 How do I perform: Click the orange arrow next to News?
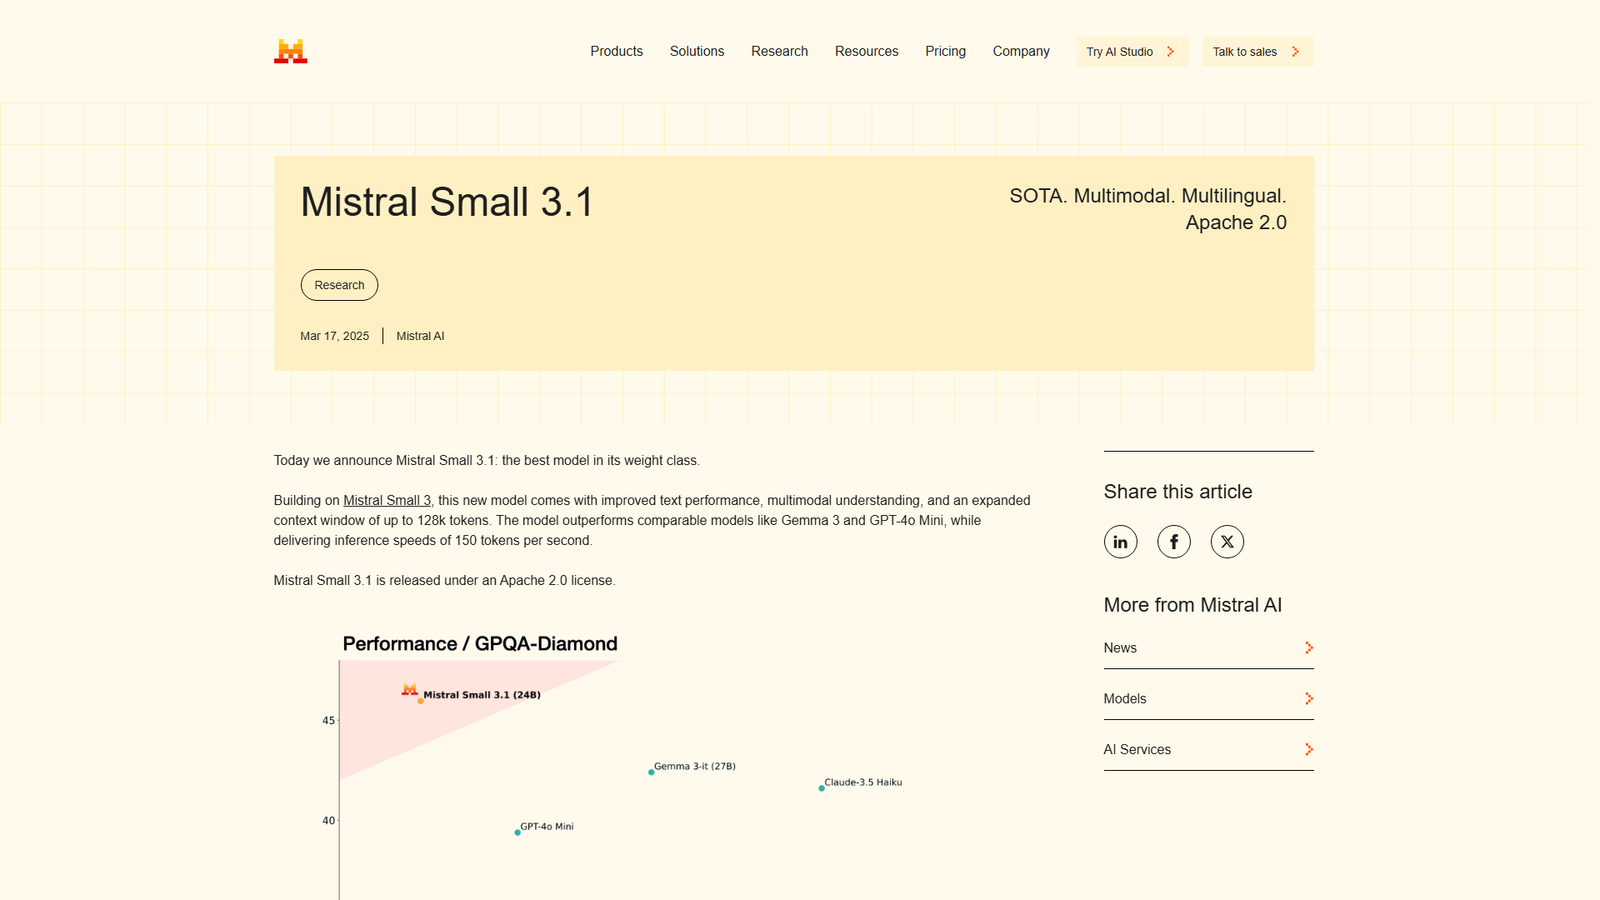pos(1308,647)
